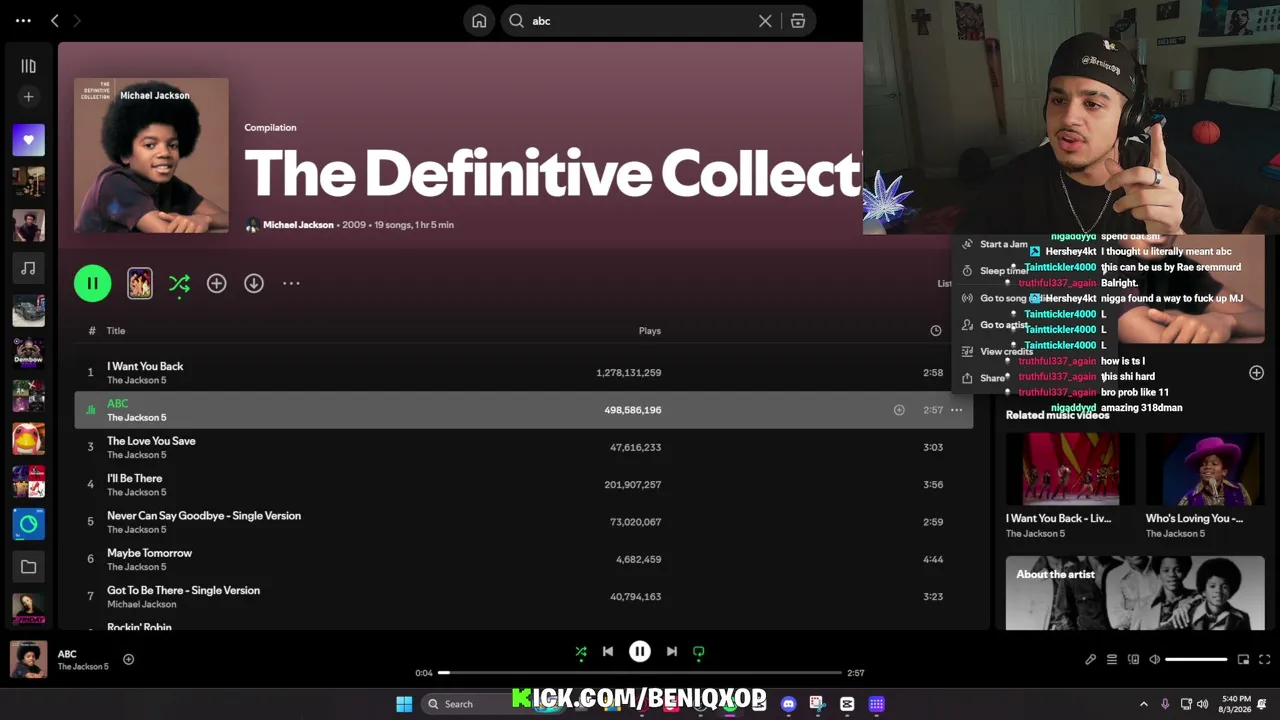Open the play queue
The image size is (1280, 720).
click(x=1112, y=660)
